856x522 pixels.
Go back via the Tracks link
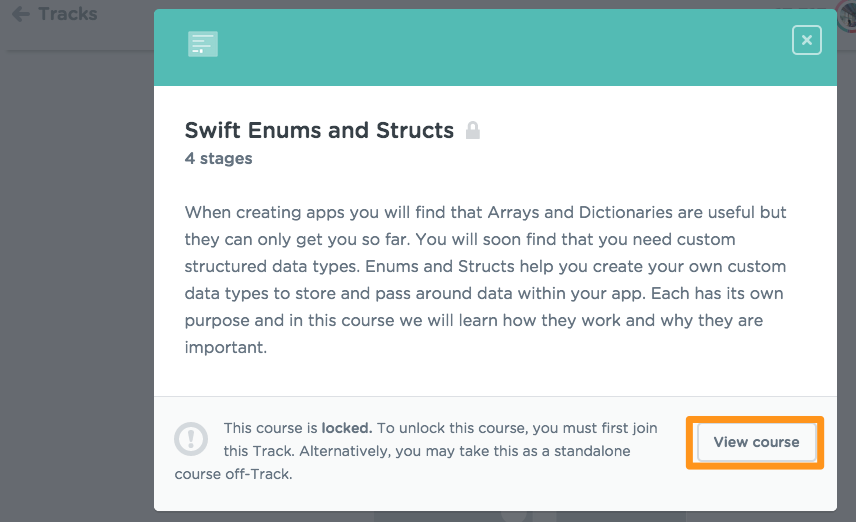coord(67,15)
